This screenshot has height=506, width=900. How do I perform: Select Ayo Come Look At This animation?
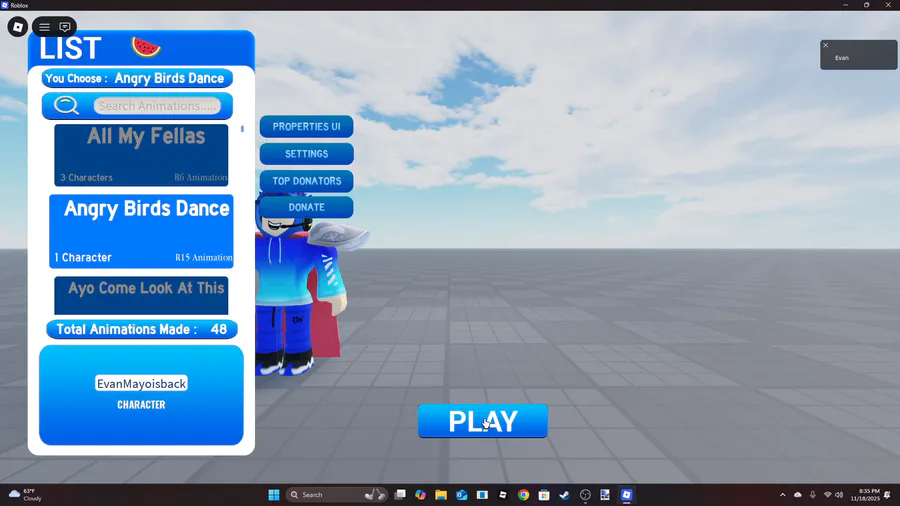click(141, 295)
